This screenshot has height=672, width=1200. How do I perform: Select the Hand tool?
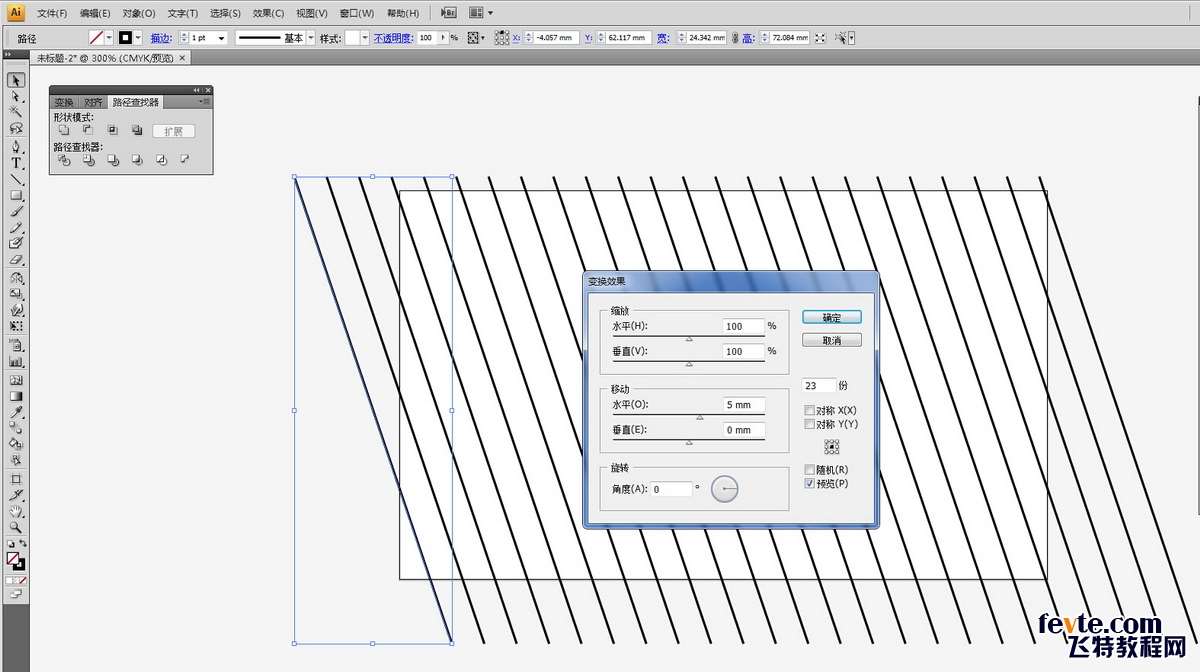point(16,510)
